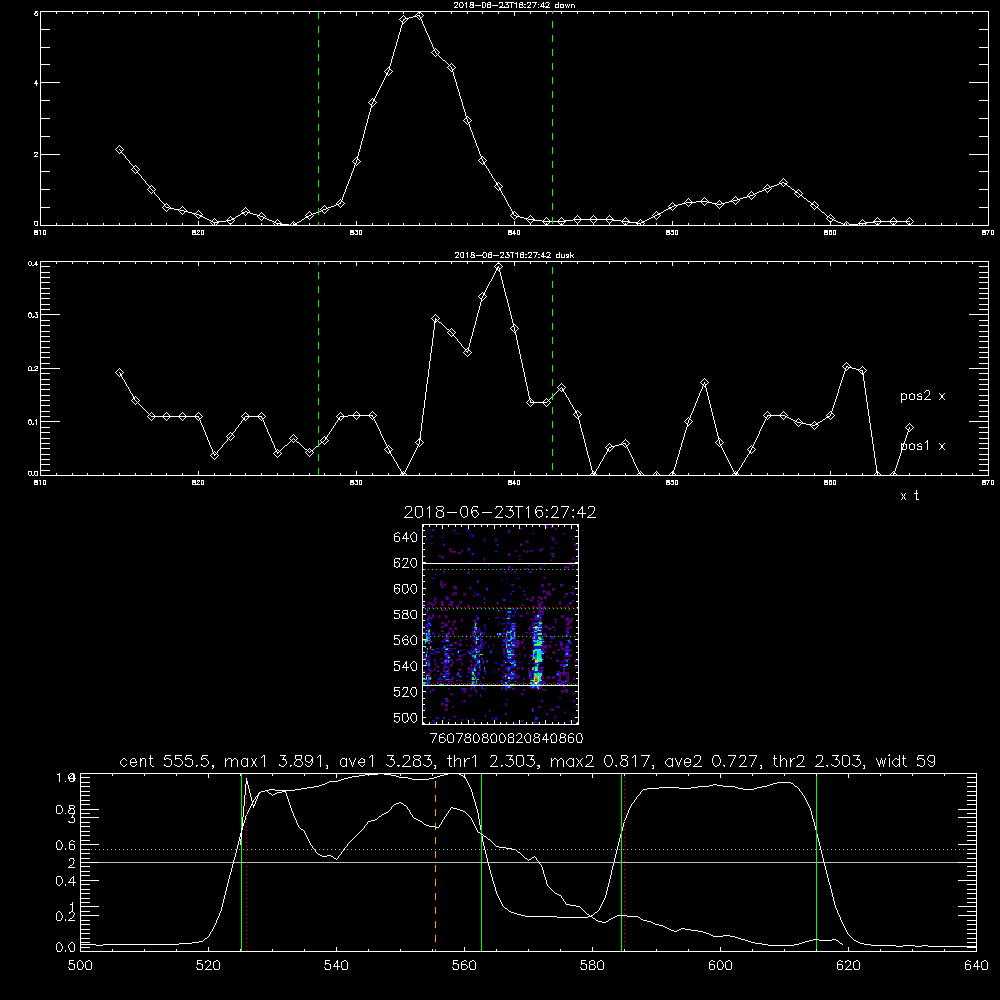This screenshot has width=1000, height=1000.
Task: Open the color spectral image thumbnail
Action: click(501, 624)
